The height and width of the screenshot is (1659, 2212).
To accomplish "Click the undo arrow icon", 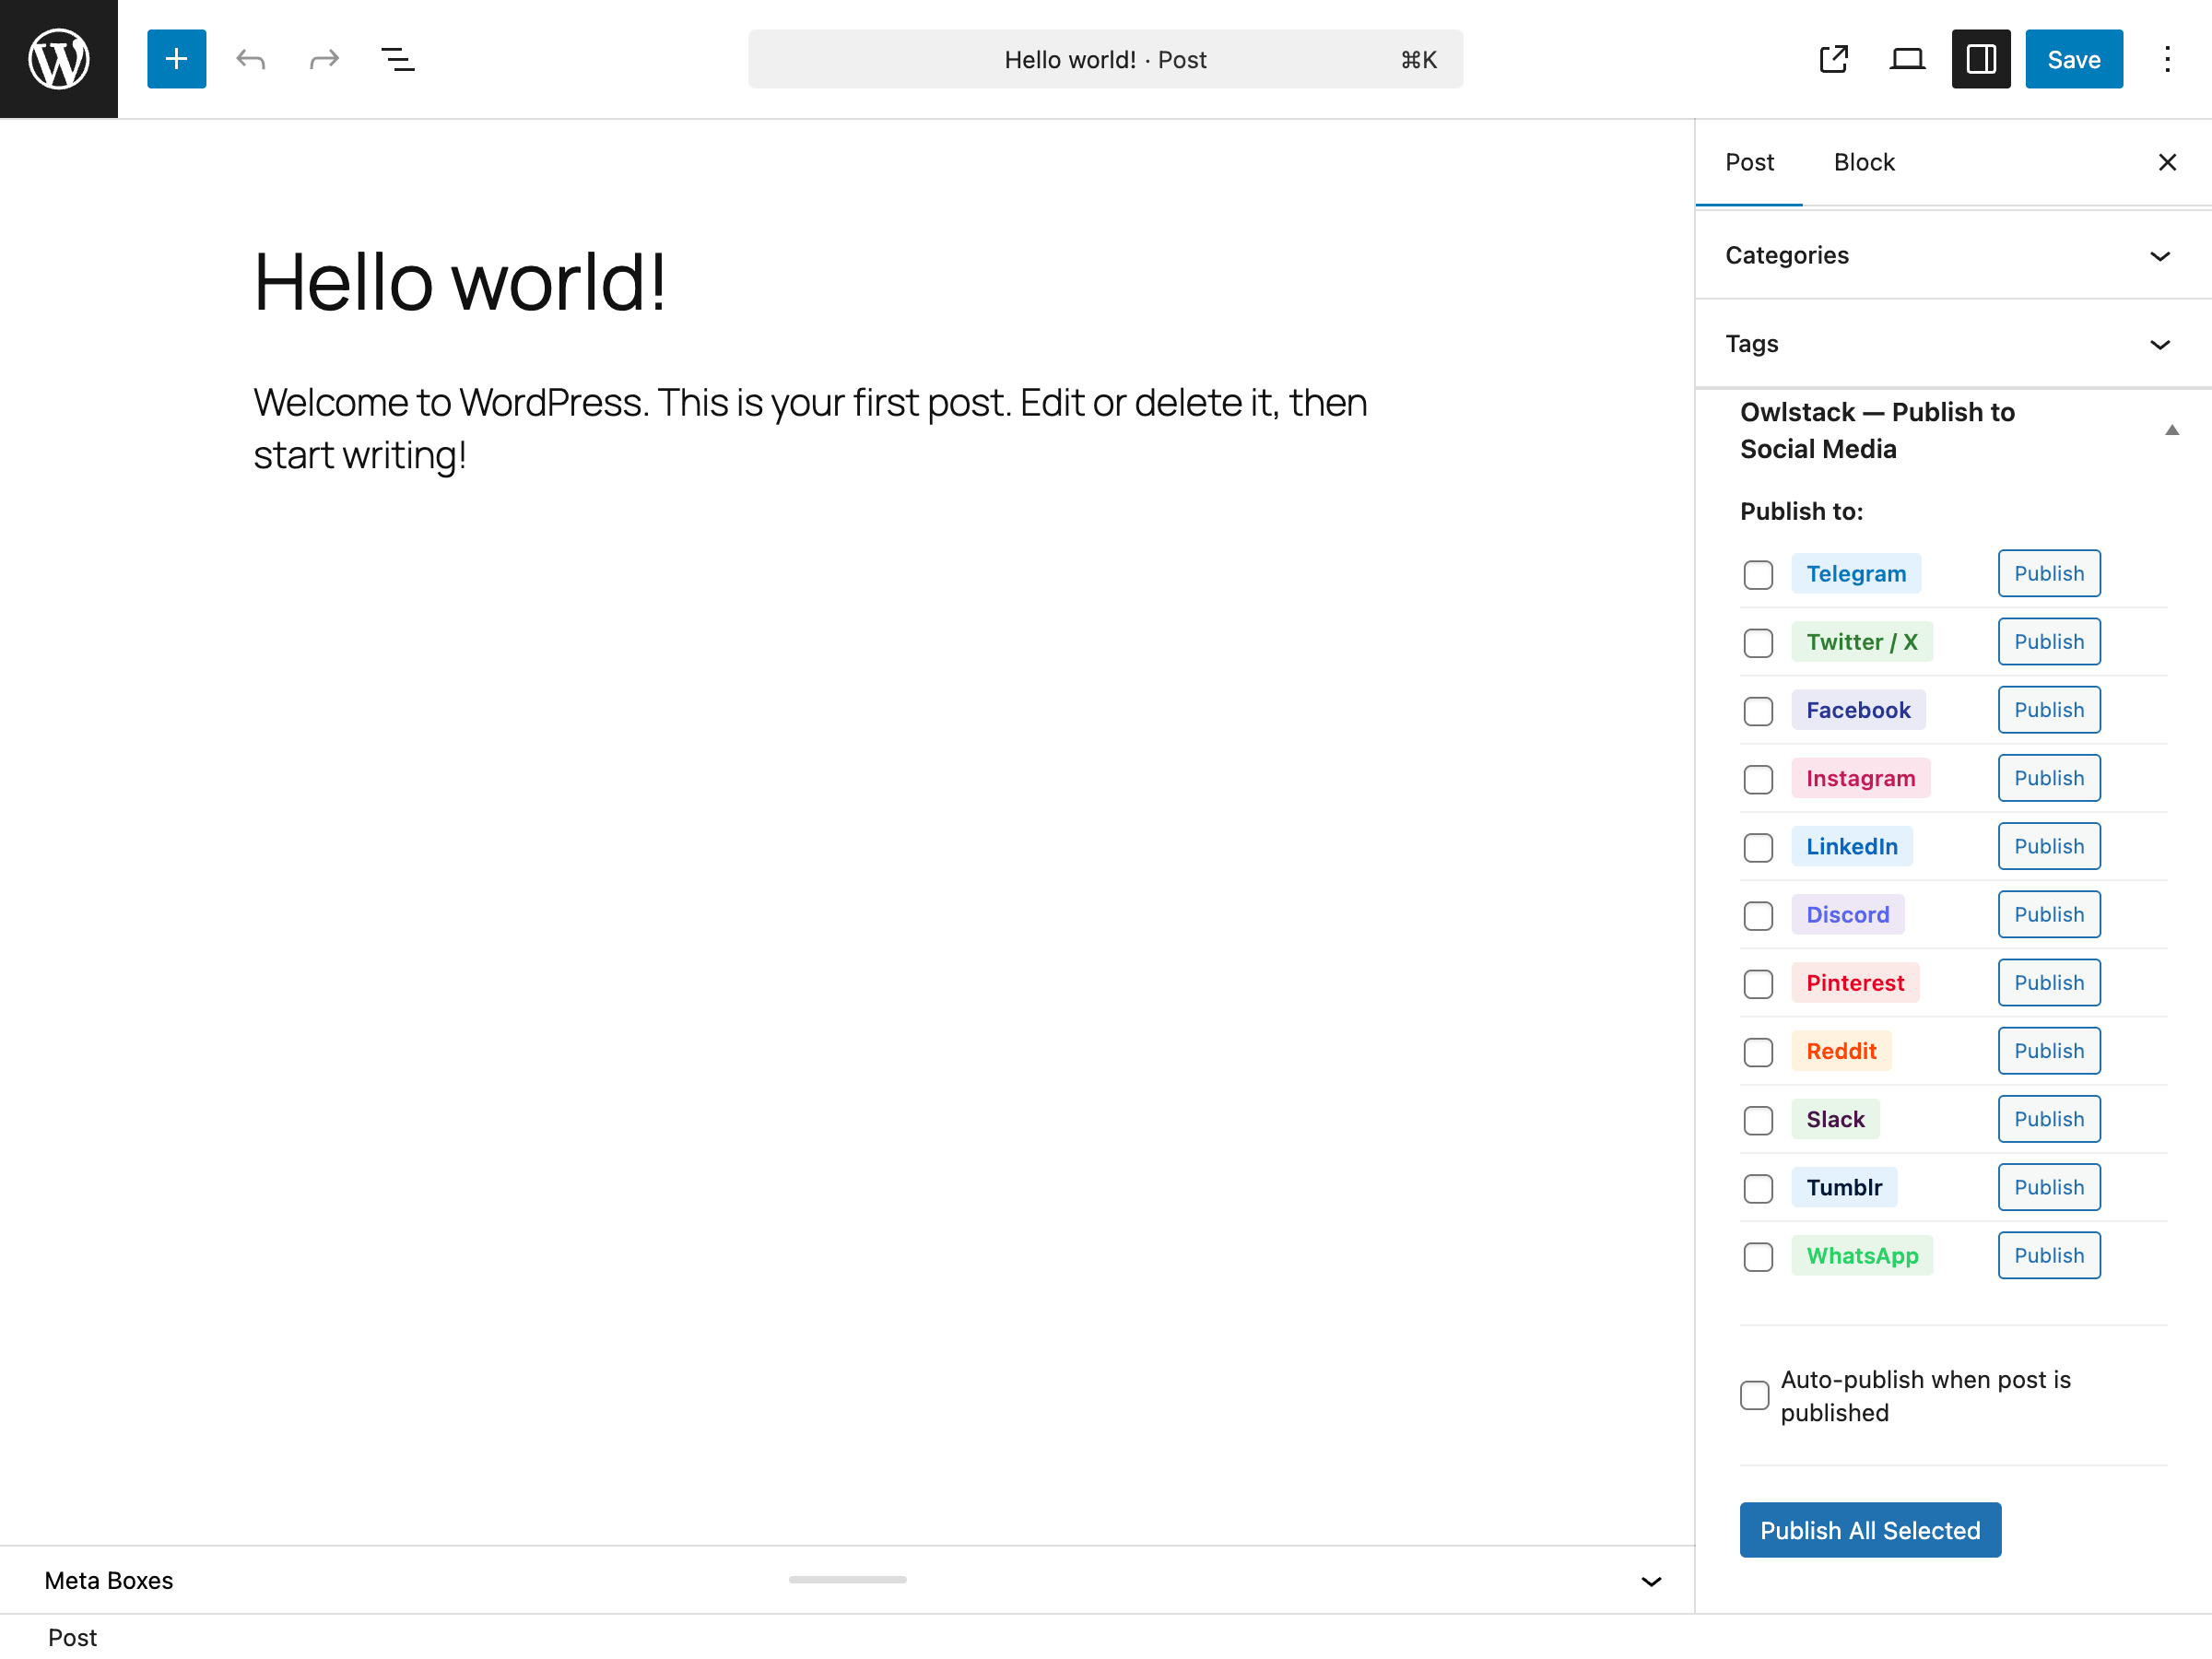I will click(x=250, y=59).
